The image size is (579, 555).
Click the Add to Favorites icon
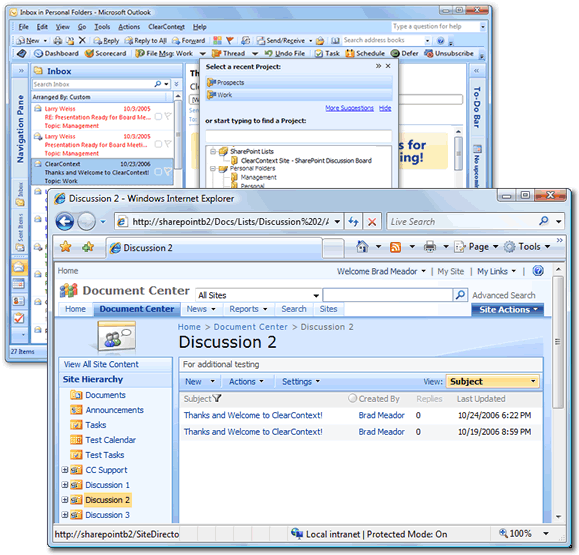point(88,247)
